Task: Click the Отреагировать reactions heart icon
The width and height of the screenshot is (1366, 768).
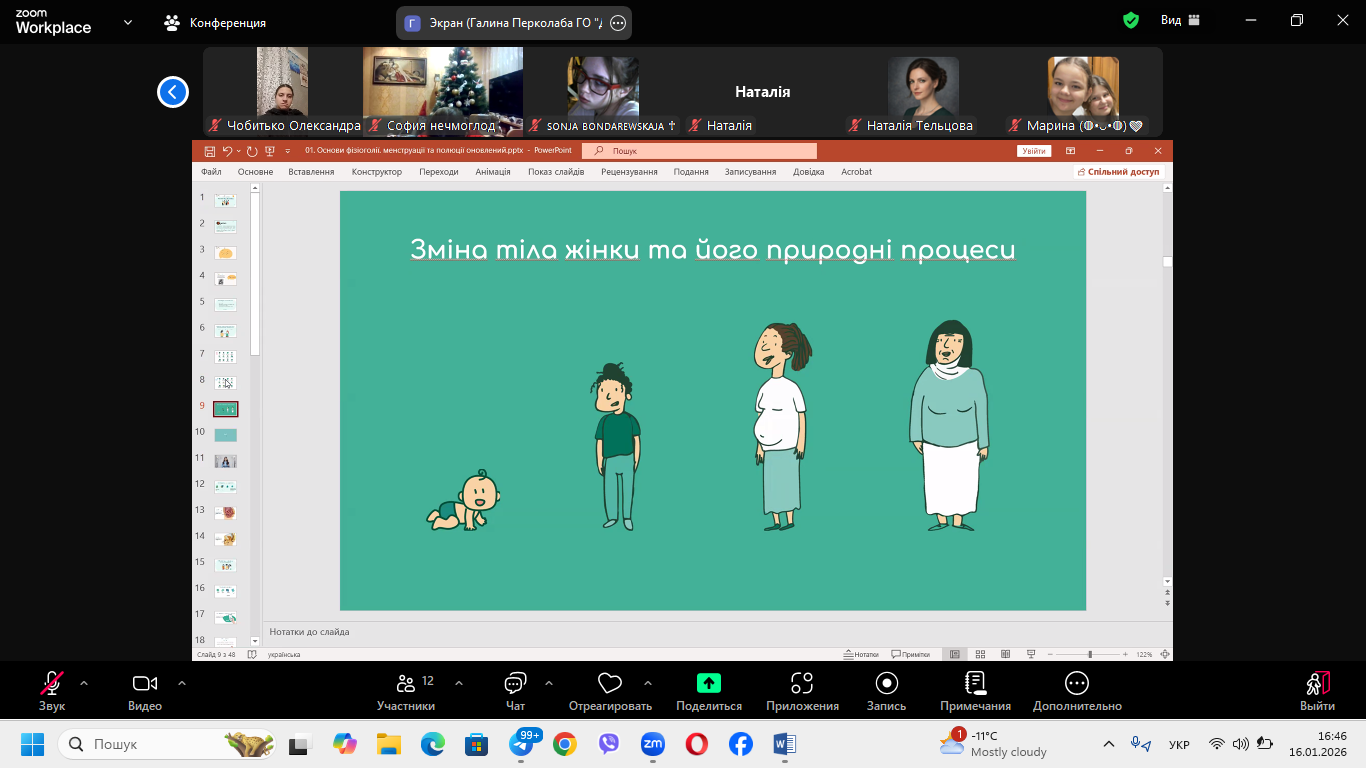Action: pyautogui.click(x=610, y=684)
